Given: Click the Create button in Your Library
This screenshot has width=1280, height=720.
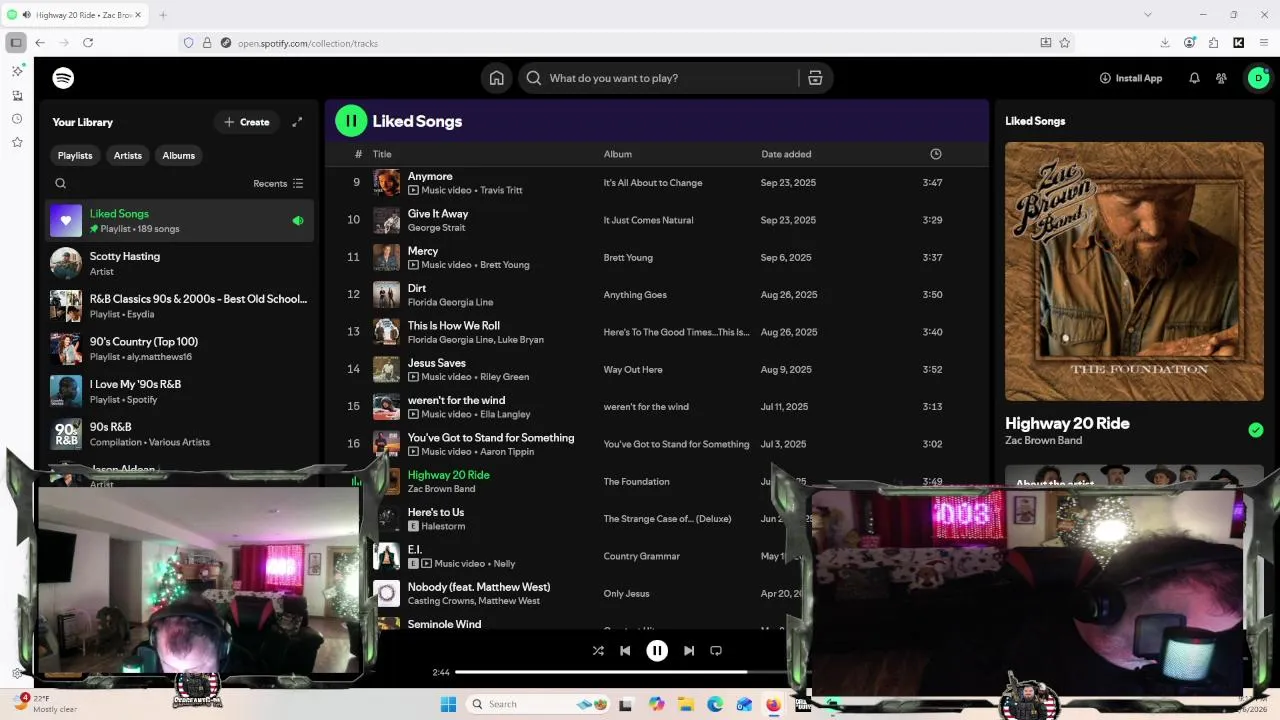Looking at the screenshot, I should [246, 122].
